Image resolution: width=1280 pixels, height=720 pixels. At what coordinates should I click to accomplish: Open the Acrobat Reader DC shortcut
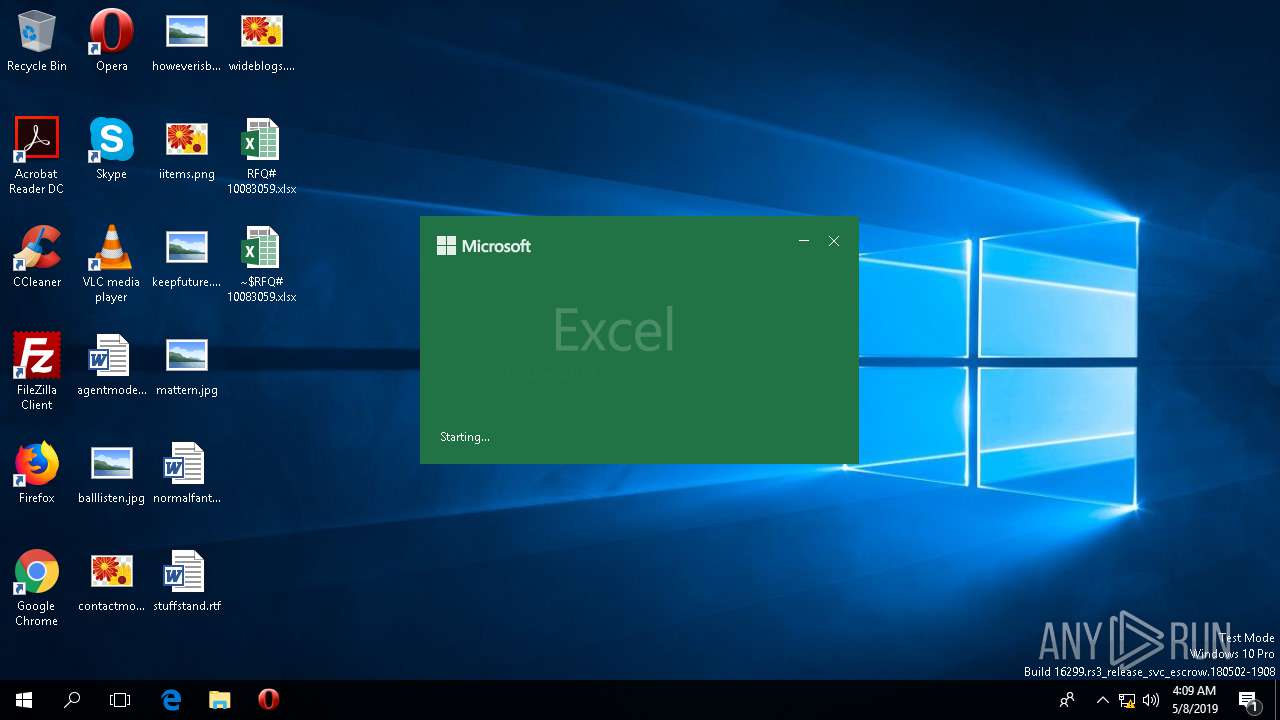click(x=37, y=156)
